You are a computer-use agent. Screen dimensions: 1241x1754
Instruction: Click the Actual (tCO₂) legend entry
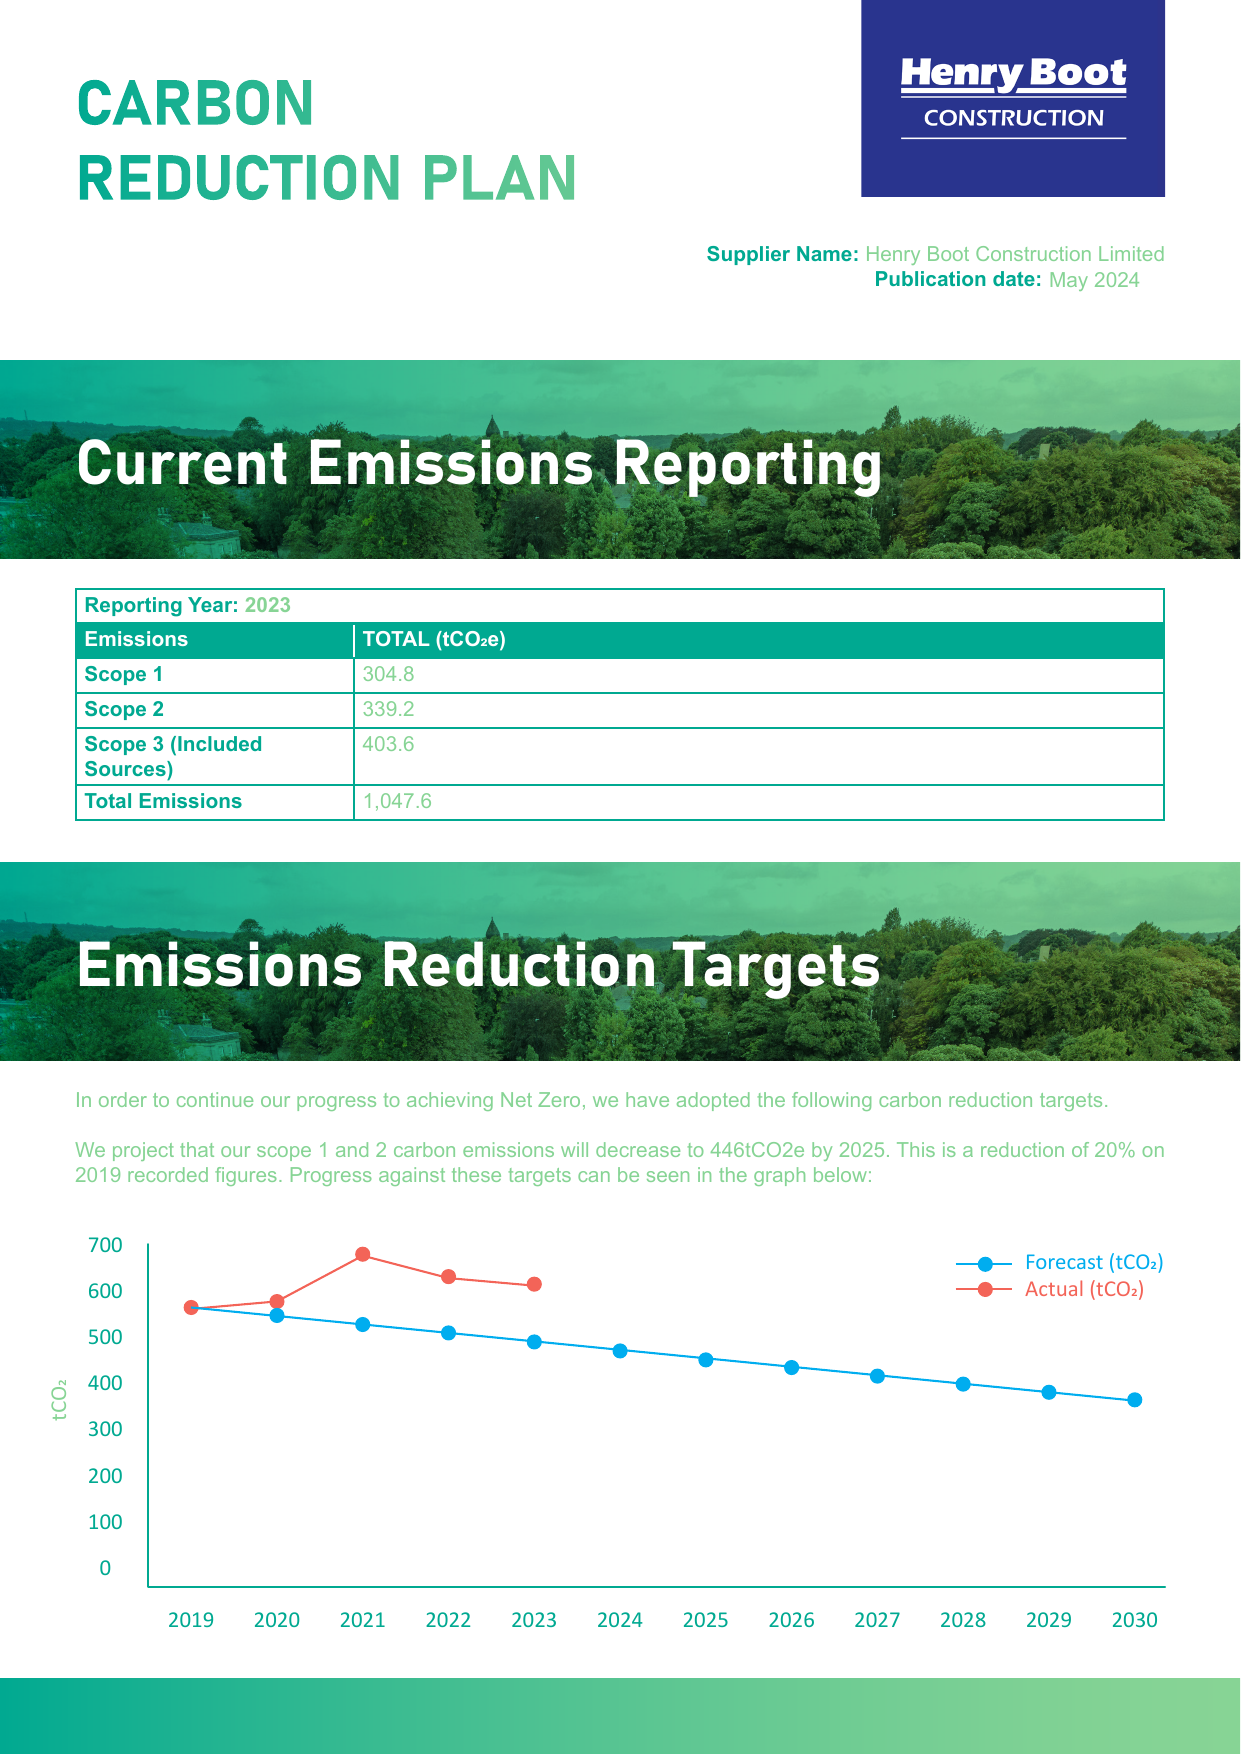pos(1050,1290)
